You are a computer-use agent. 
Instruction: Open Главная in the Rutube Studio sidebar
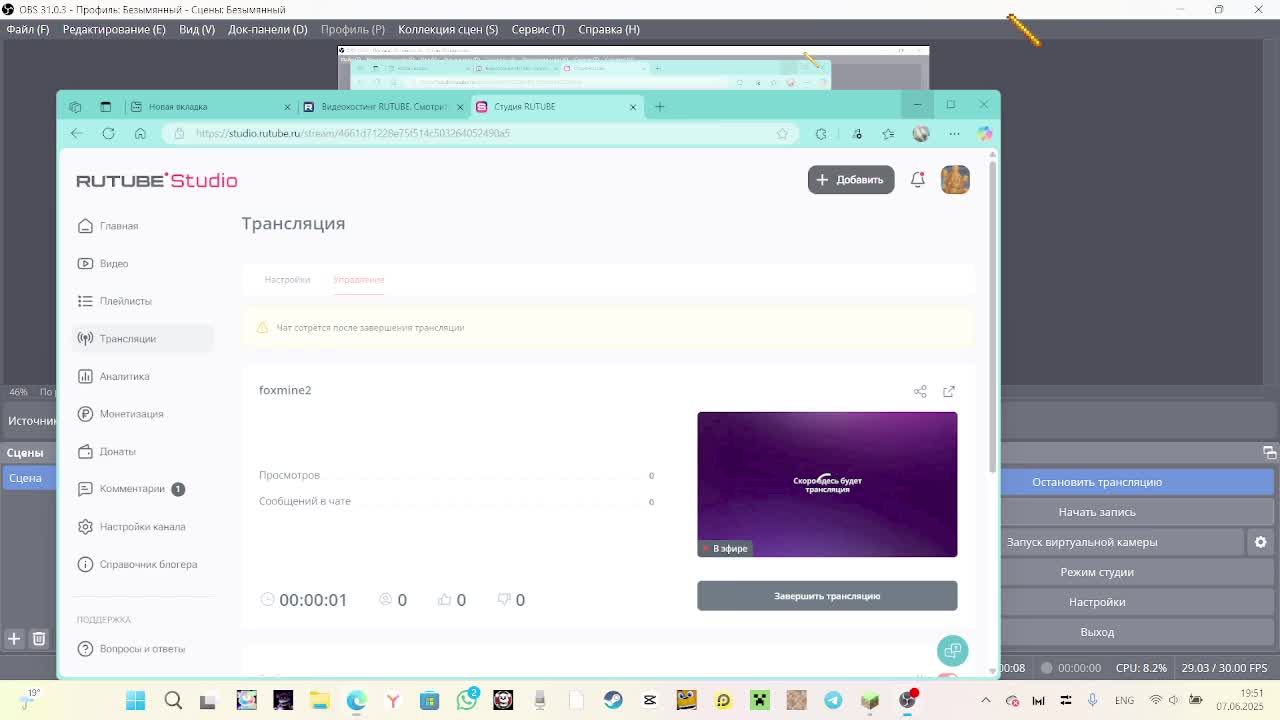point(108,226)
